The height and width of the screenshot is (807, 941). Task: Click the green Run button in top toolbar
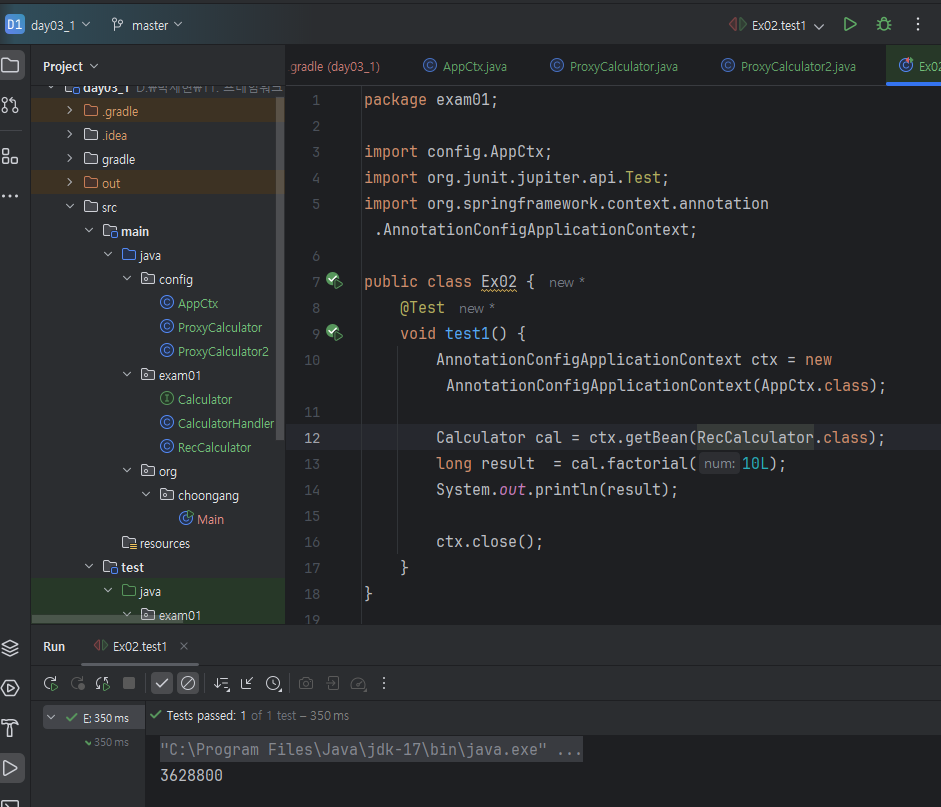pyautogui.click(x=850, y=24)
